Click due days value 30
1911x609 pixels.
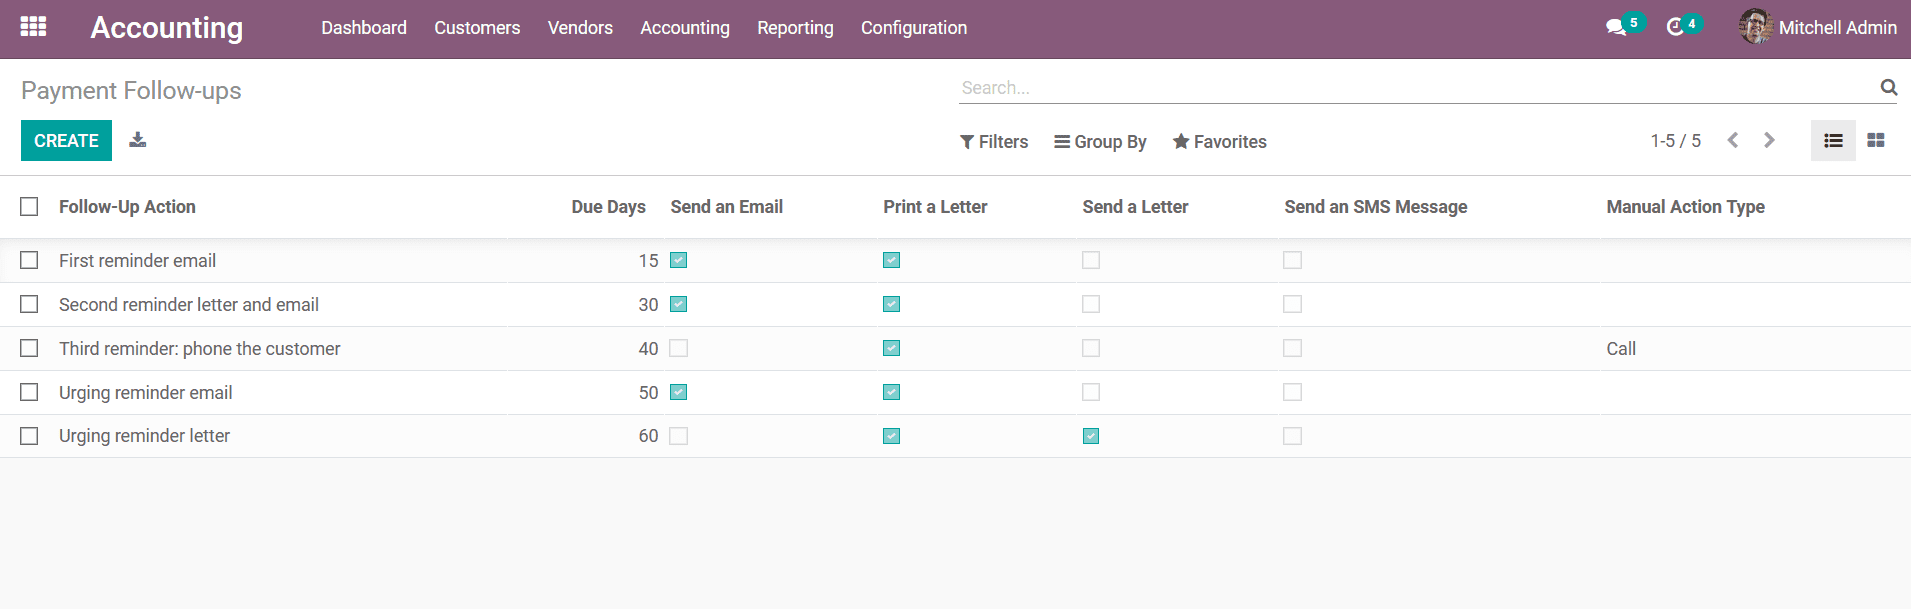(x=648, y=305)
